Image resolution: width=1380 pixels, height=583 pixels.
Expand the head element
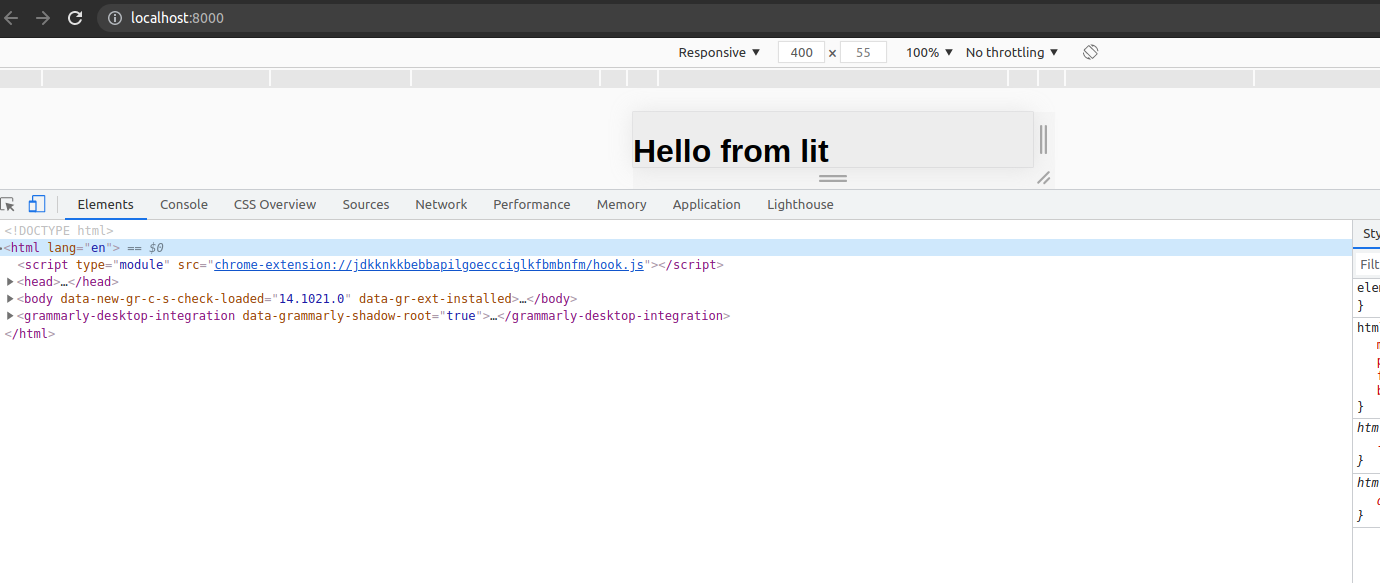coord(11,282)
